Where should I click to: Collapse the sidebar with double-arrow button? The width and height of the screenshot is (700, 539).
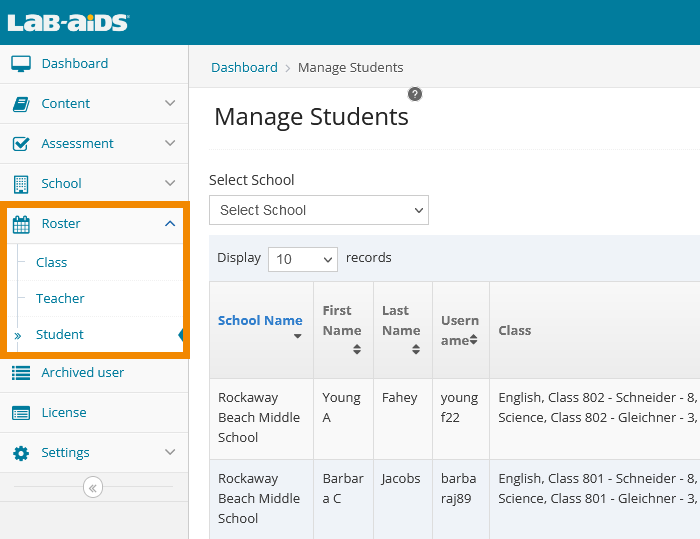(x=93, y=488)
